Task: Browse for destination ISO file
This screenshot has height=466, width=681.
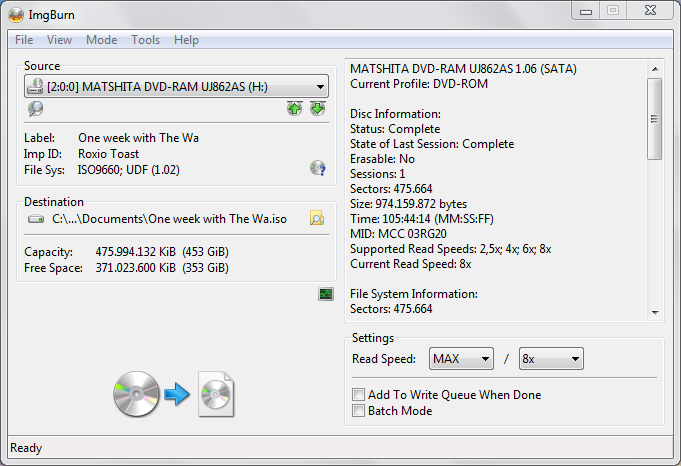Action: (317, 218)
